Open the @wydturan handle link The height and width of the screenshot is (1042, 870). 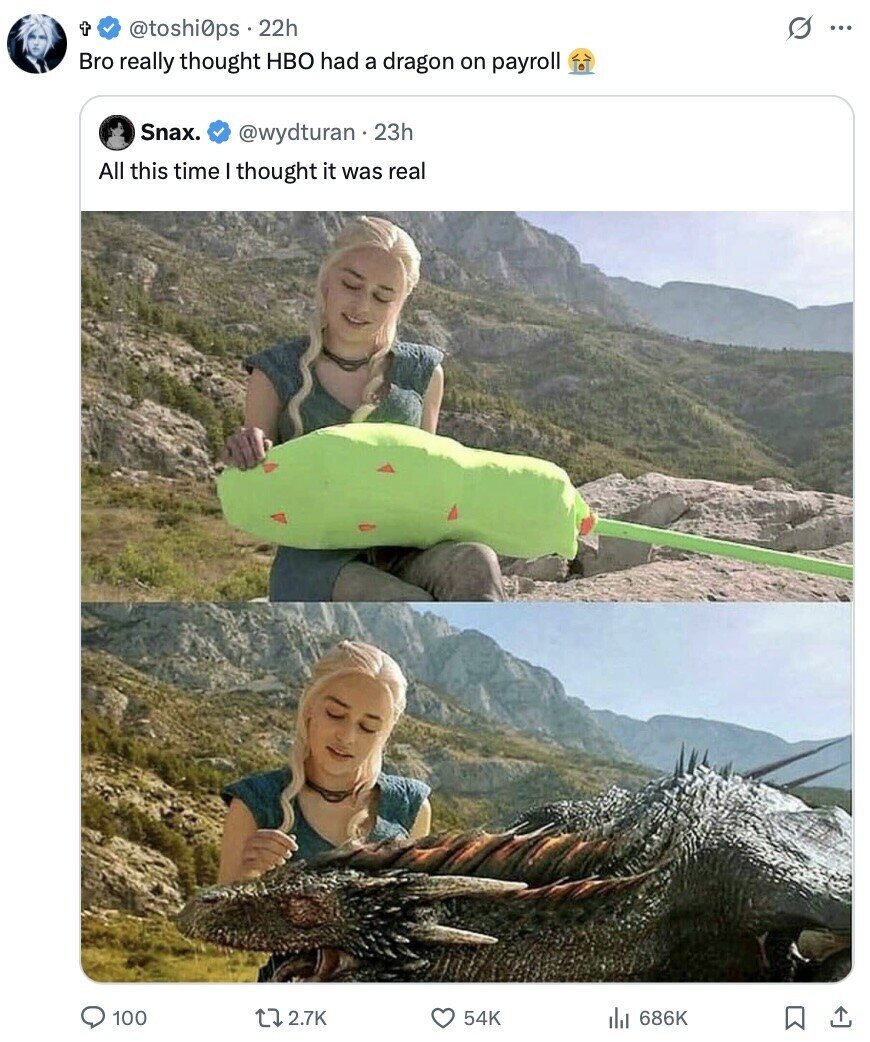296,132
